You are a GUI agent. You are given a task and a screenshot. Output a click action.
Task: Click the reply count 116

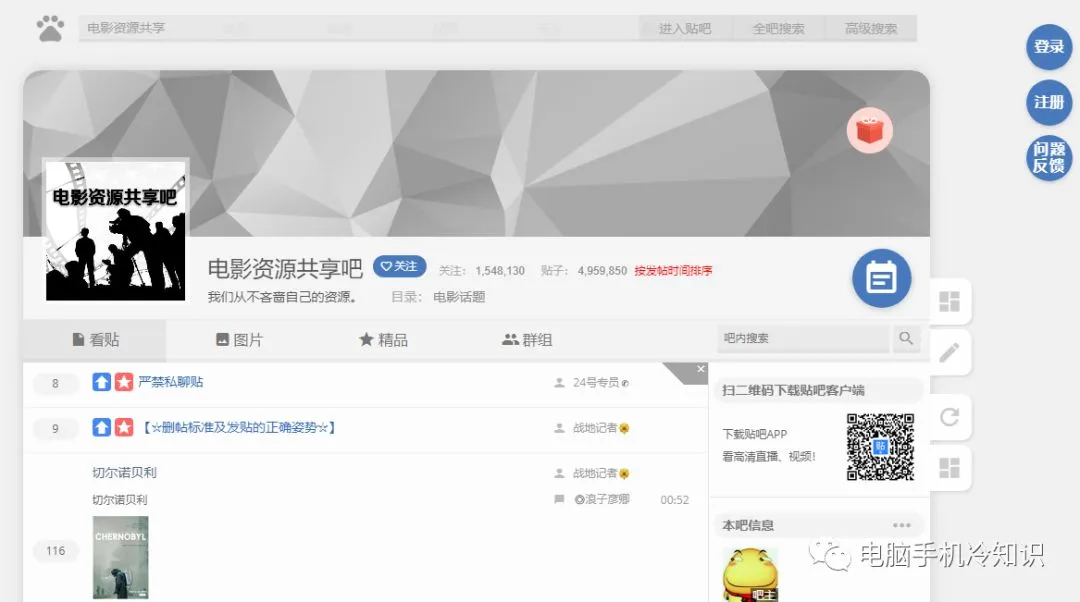click(56, 550)
